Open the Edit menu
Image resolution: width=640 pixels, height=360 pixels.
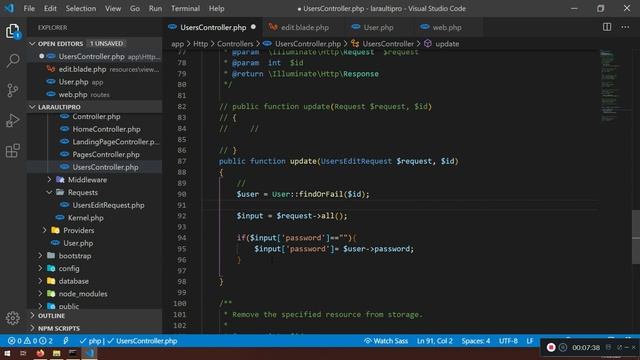[x=50, y=8]
